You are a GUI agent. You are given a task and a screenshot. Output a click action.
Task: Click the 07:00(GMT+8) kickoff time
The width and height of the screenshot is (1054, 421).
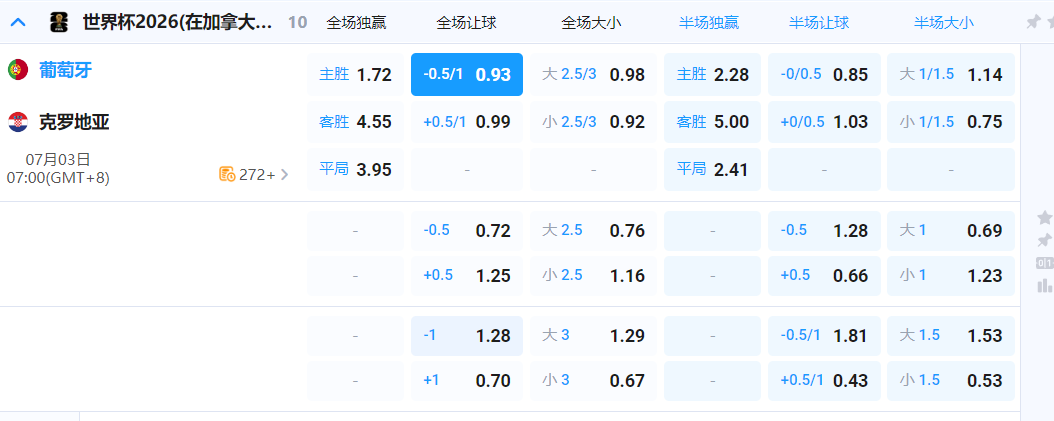58,178
